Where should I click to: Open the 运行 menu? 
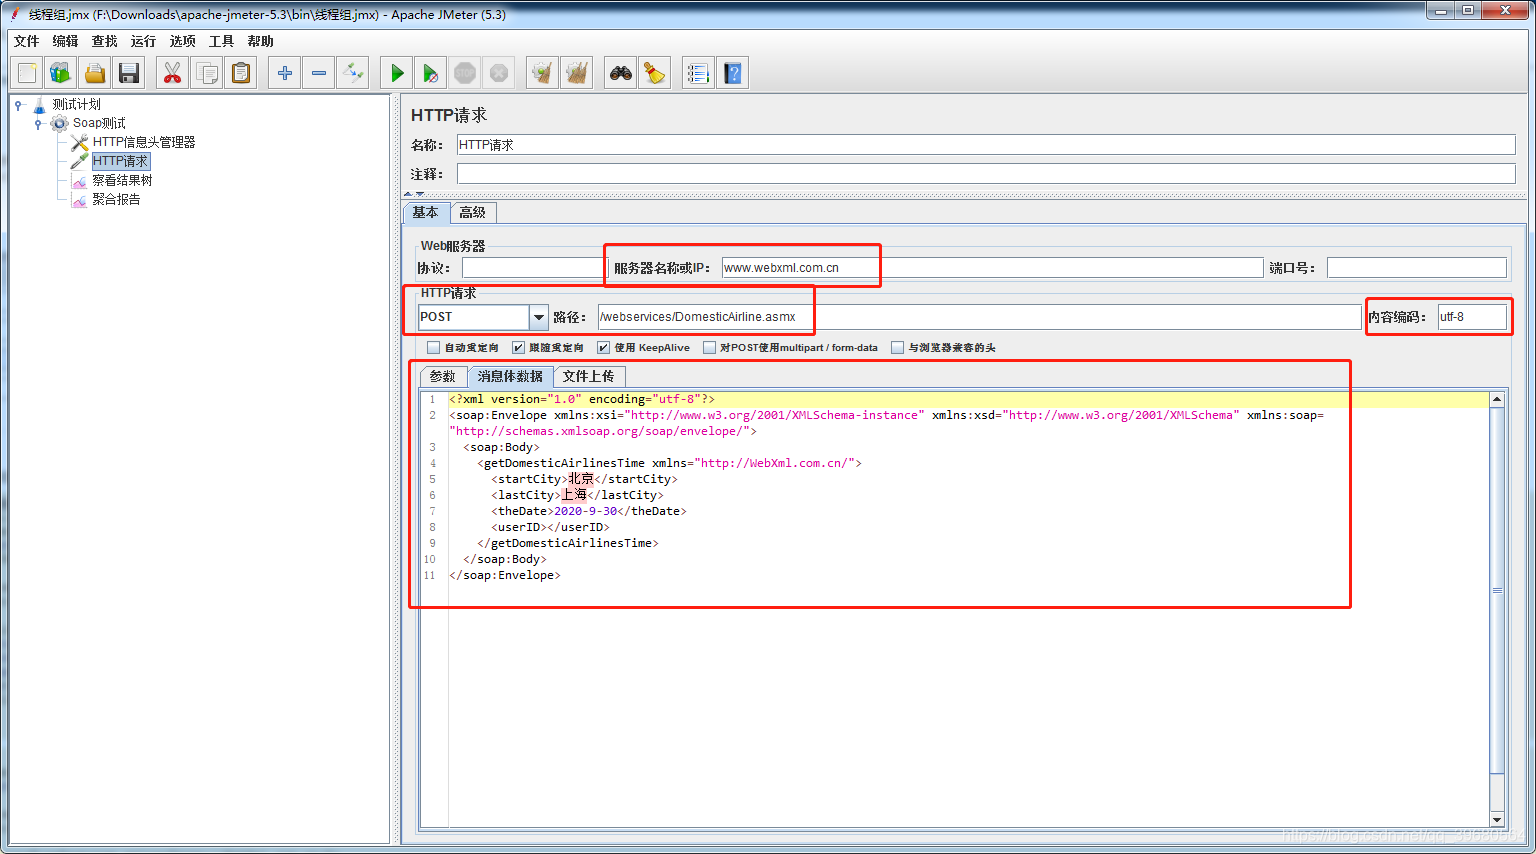tap(143, 41)
